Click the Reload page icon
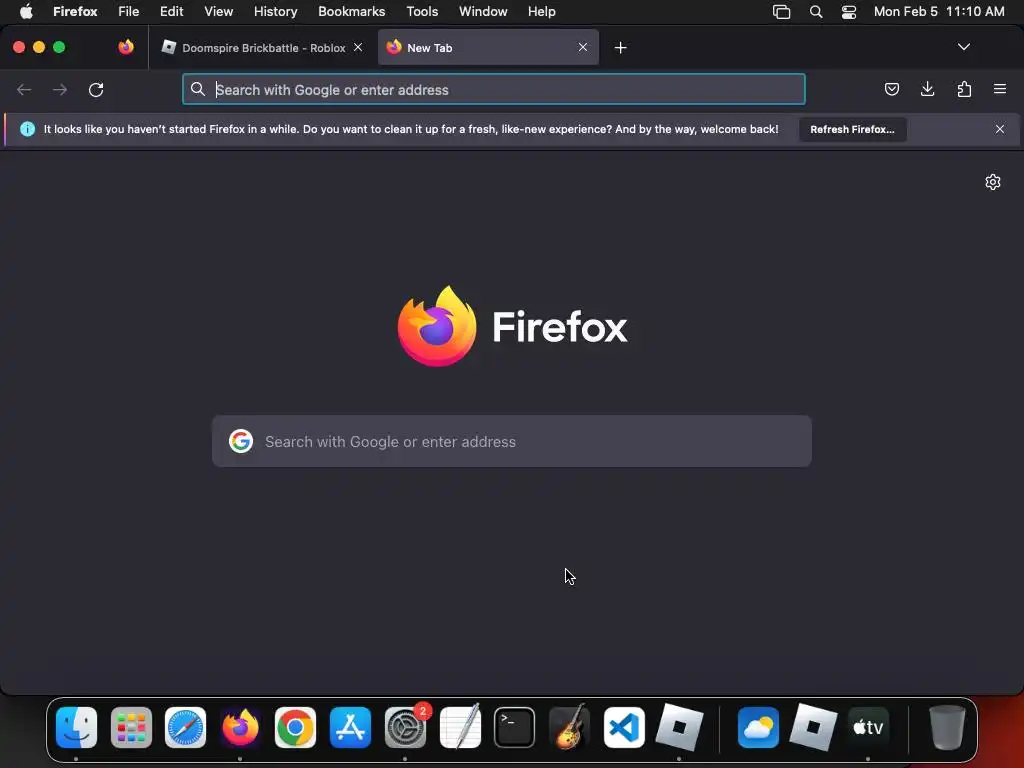This screenshot has height=768, width=1024. click(x=96, y=89)
